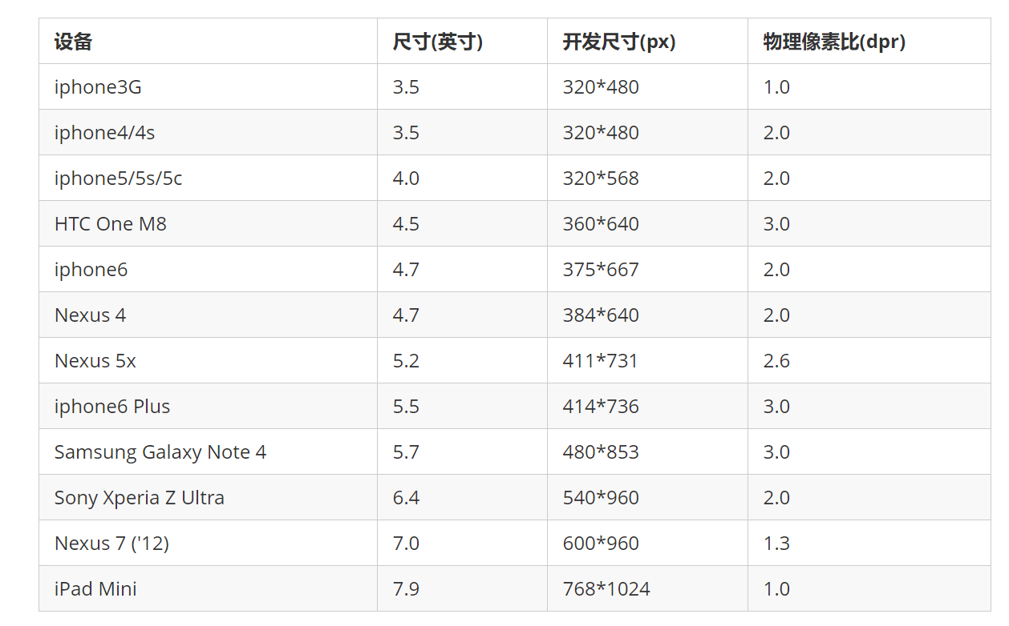This screenshot has width=1009, height=626.
Task: Click the iphone6 device cell
Action: 91,269
